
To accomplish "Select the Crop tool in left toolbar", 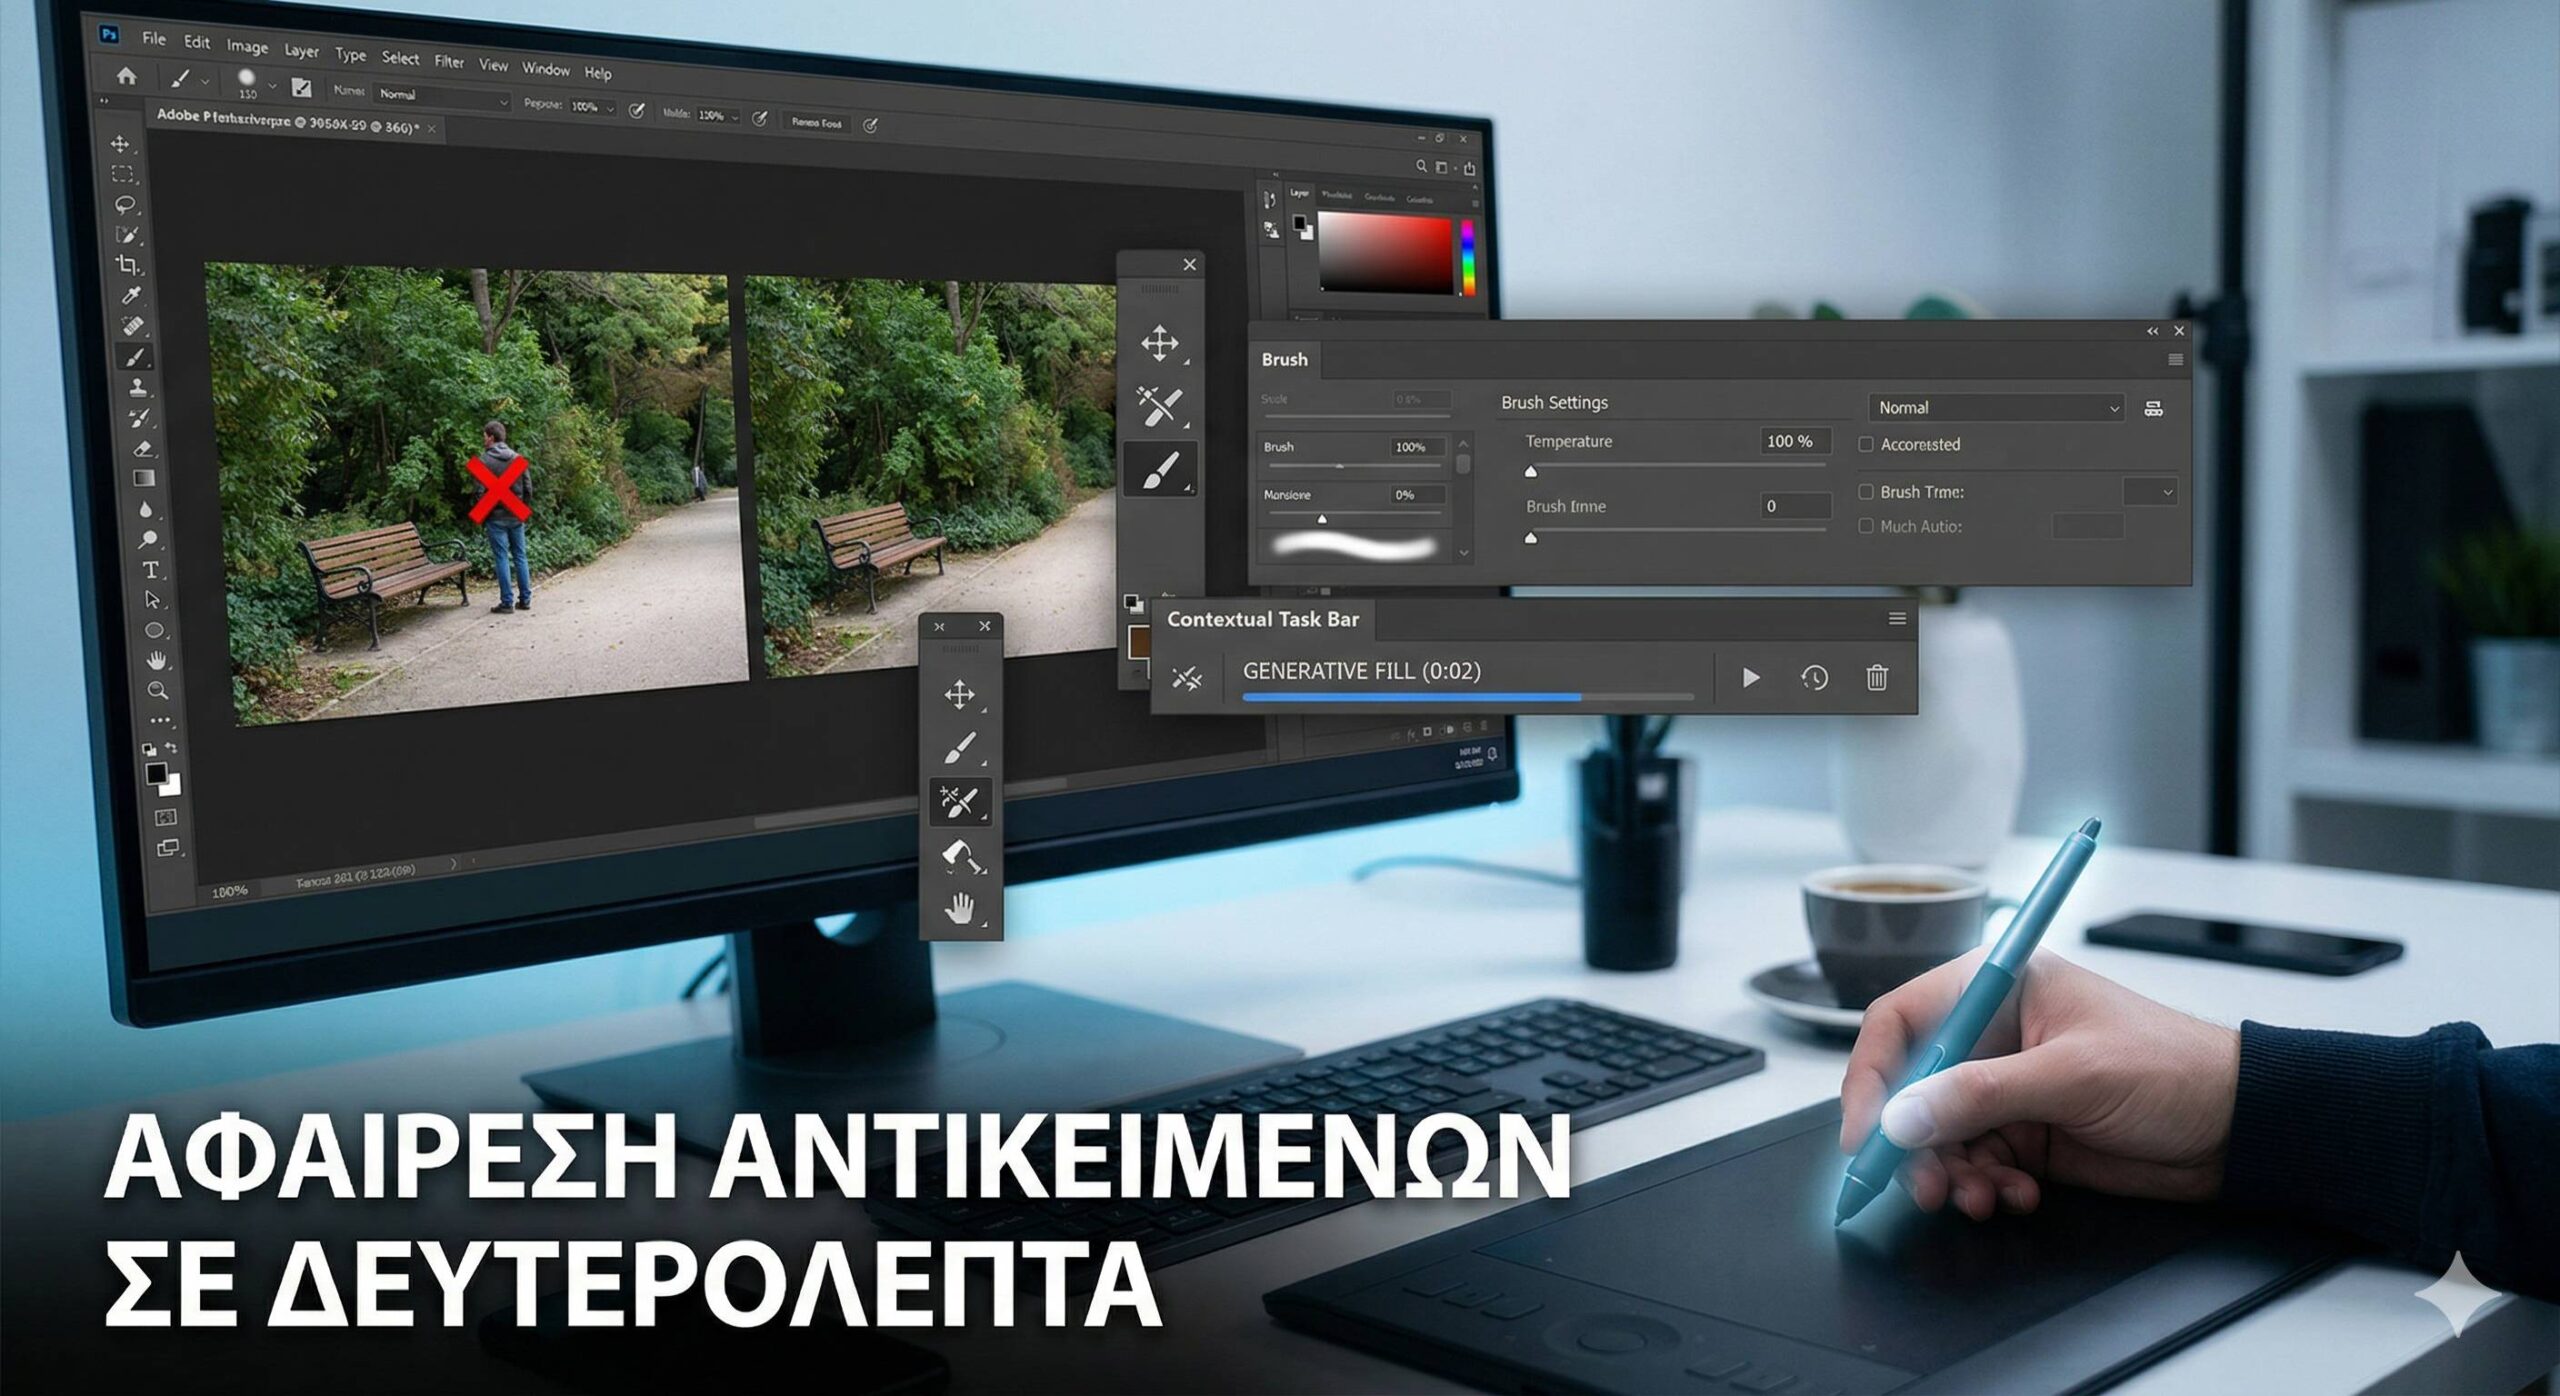I will (x=127, y=265).
